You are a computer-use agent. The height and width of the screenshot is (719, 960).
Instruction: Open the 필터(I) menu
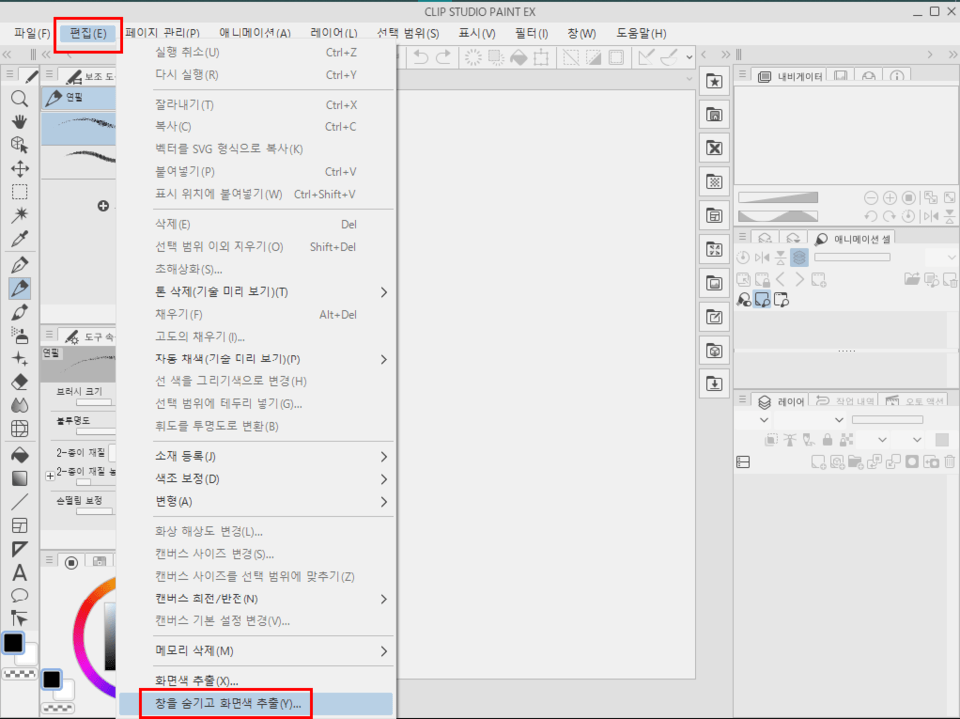(531, 33)
